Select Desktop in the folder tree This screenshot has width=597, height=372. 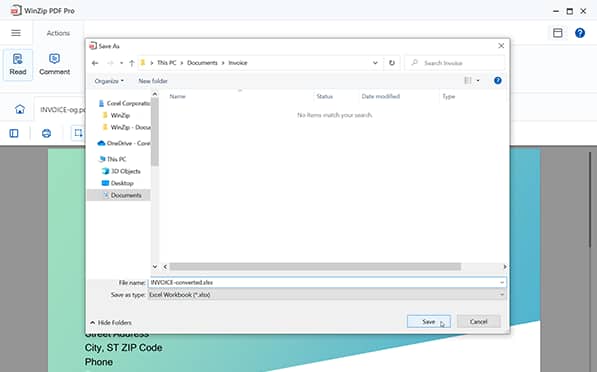118,183
